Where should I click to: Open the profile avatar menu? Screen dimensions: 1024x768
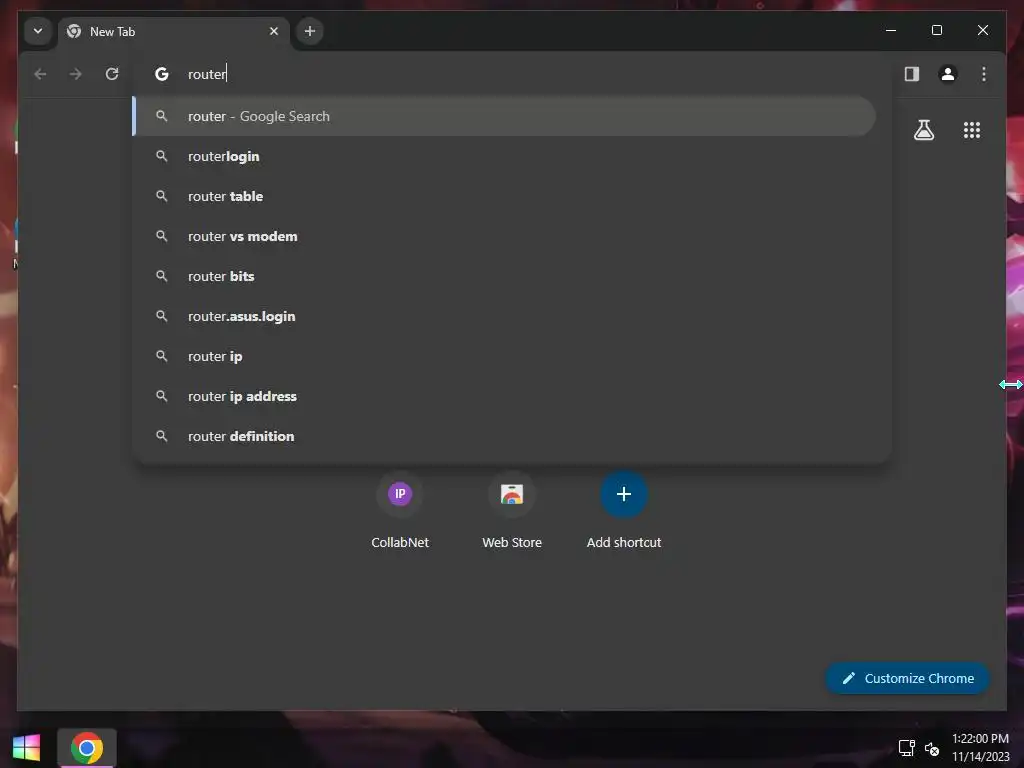point(948,74)
